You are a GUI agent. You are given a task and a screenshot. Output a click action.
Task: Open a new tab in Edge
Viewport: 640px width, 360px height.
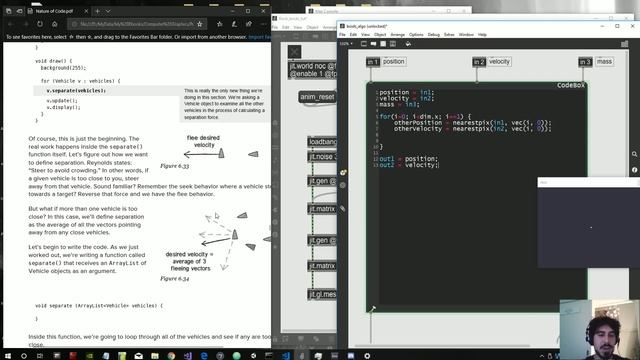[x=97, y=11]
